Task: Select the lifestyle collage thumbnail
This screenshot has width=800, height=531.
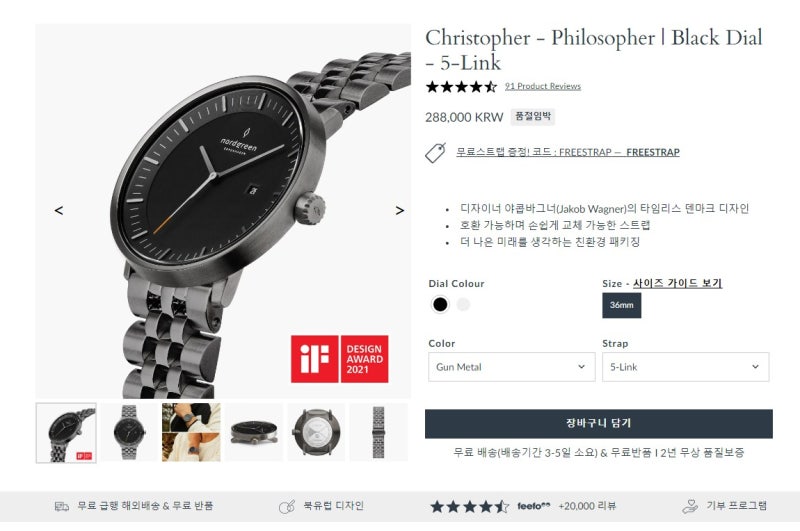Action: click(x=191, y=433)
